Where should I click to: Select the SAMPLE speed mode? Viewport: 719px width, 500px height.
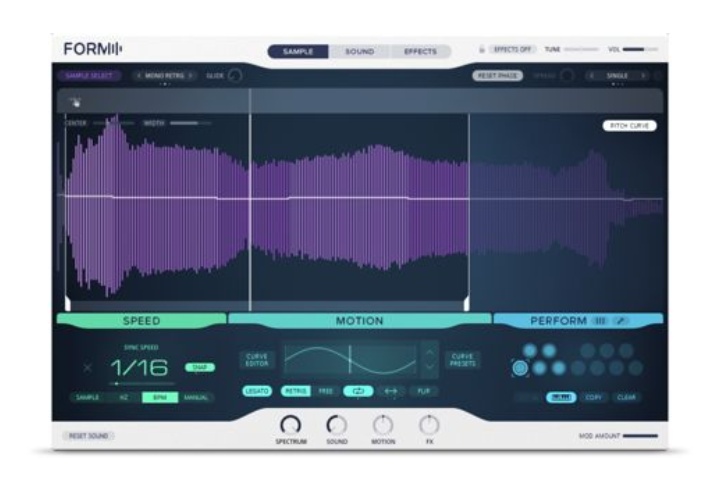(88, 397)
